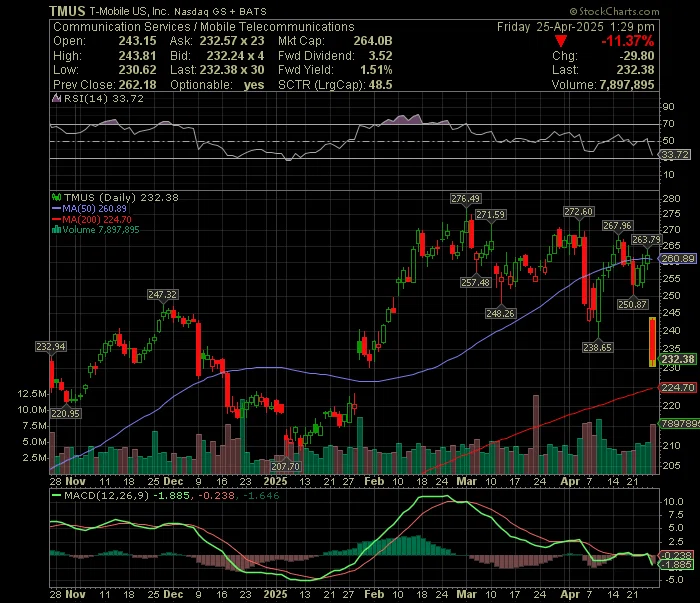Click the 7897895 volume axis tag
The height and width of the screenshot is (603, 700).
tap(679, 424)
